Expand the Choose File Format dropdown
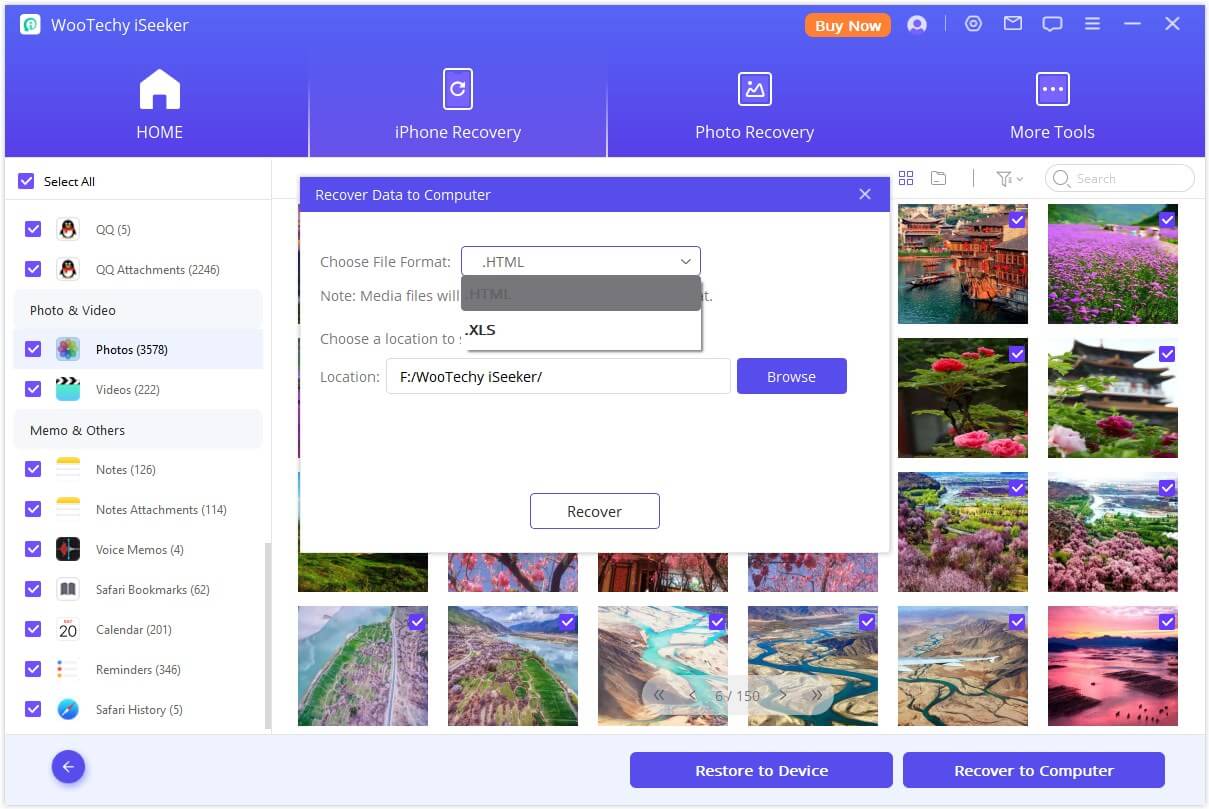 [x=581, y=262]
